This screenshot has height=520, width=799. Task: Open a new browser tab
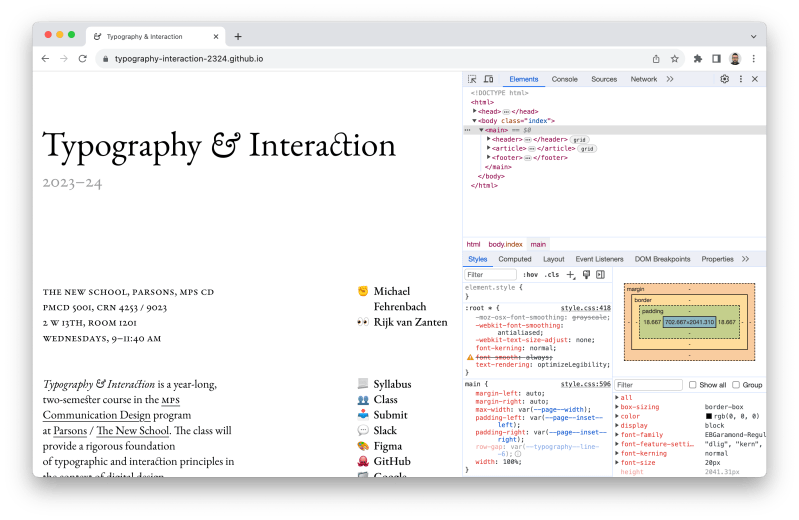pyautogui.click(x=238, y=37)
